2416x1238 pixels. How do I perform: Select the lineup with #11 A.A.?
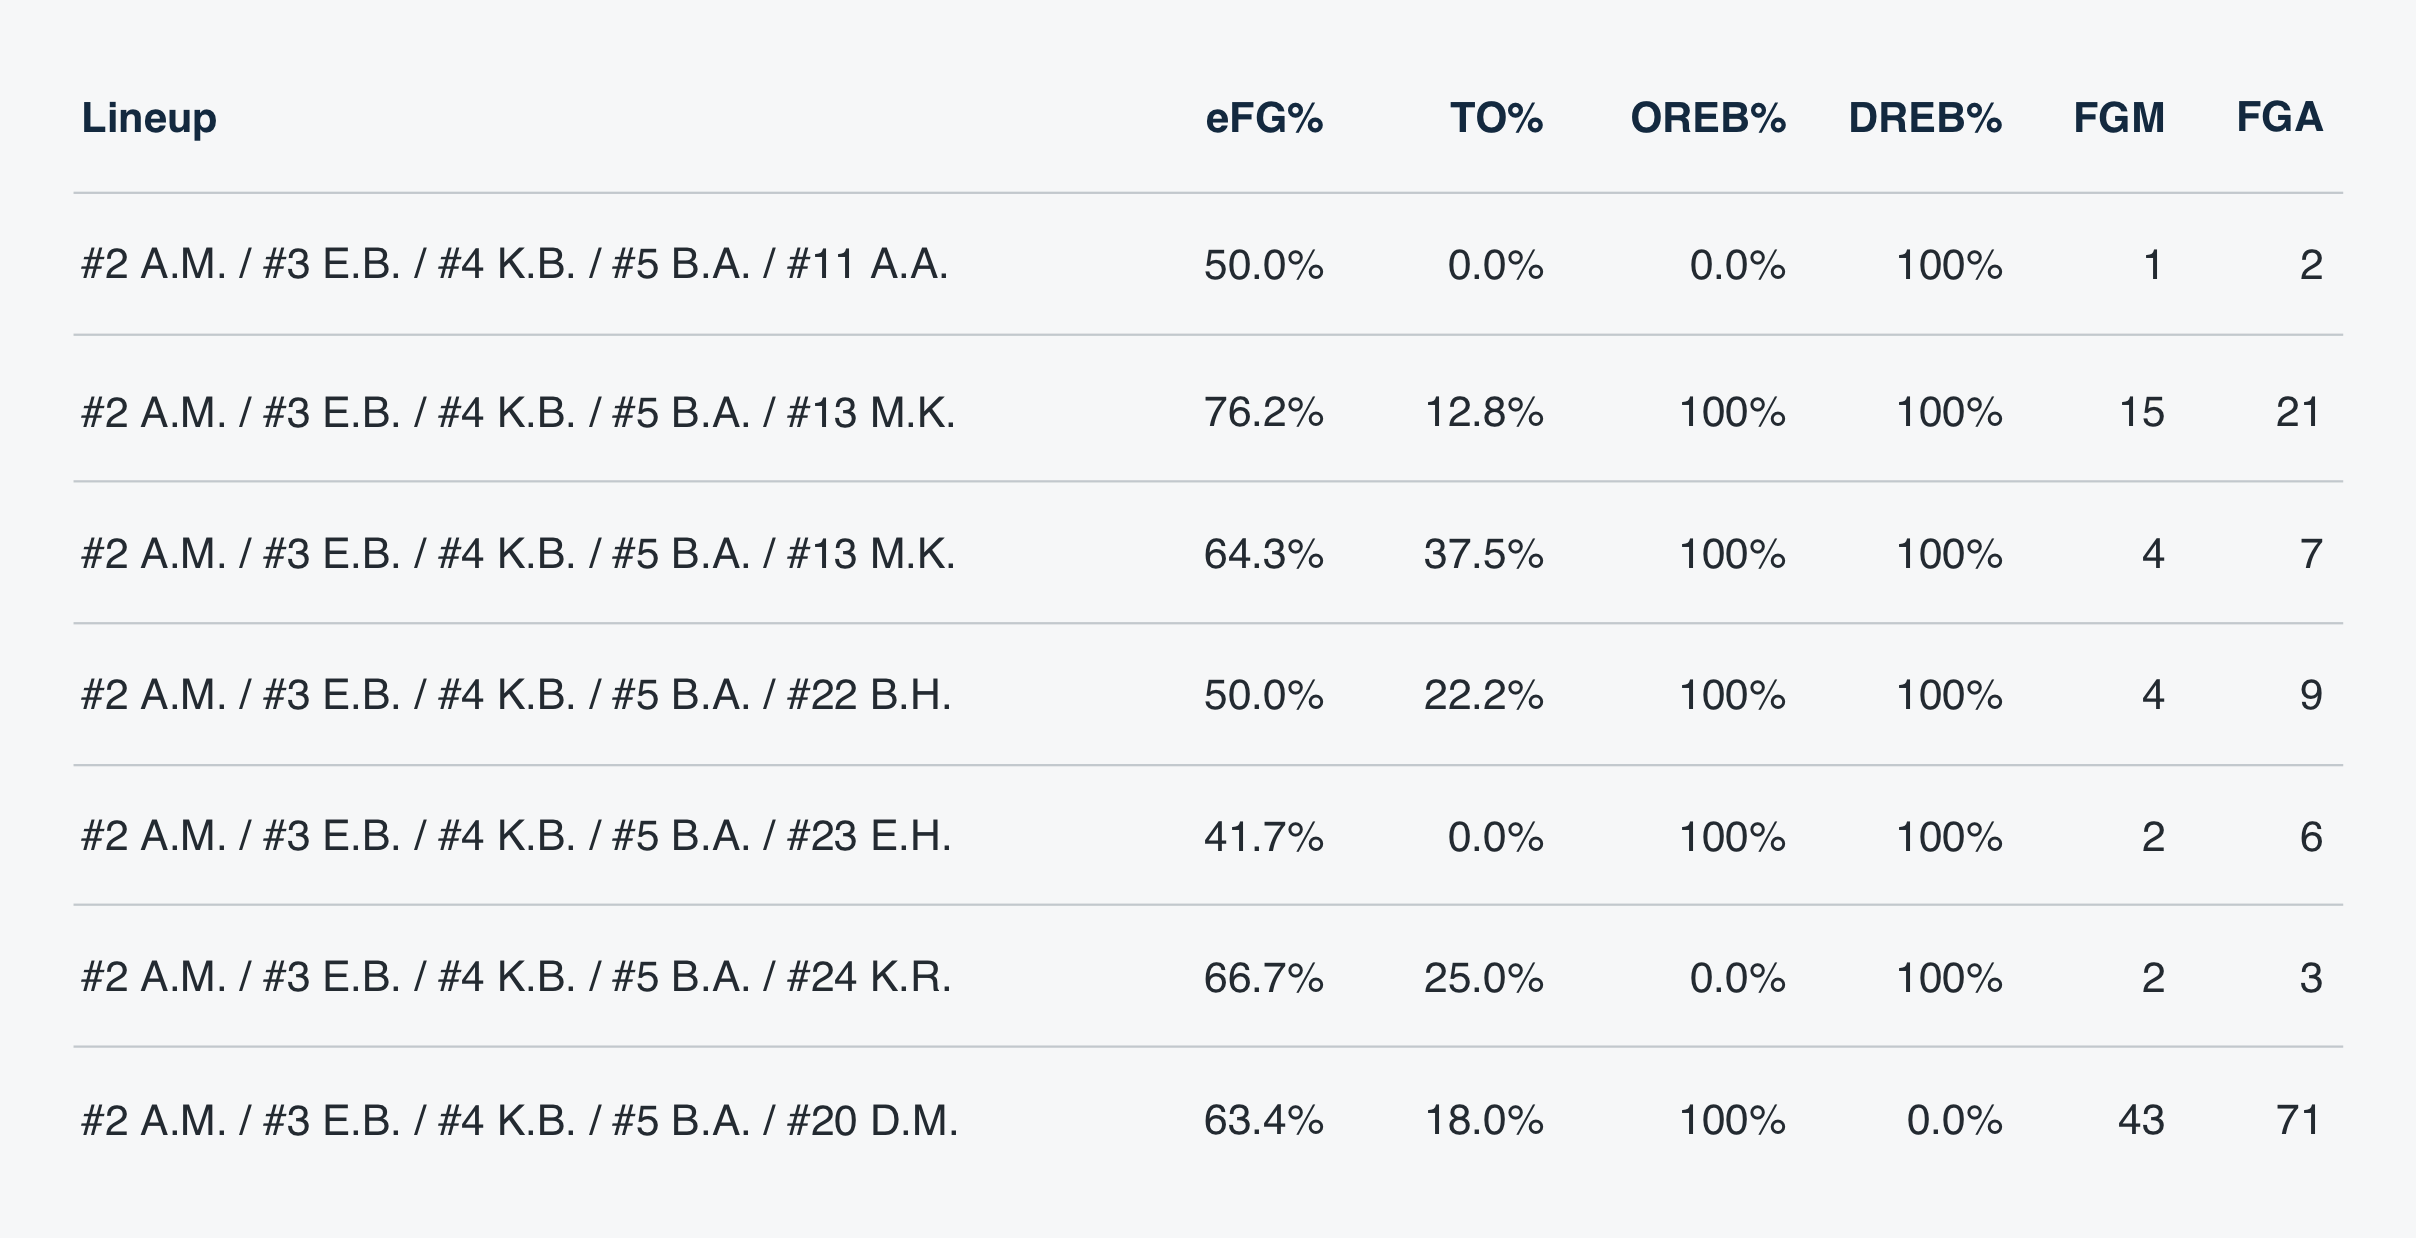[x=514, y=265]
